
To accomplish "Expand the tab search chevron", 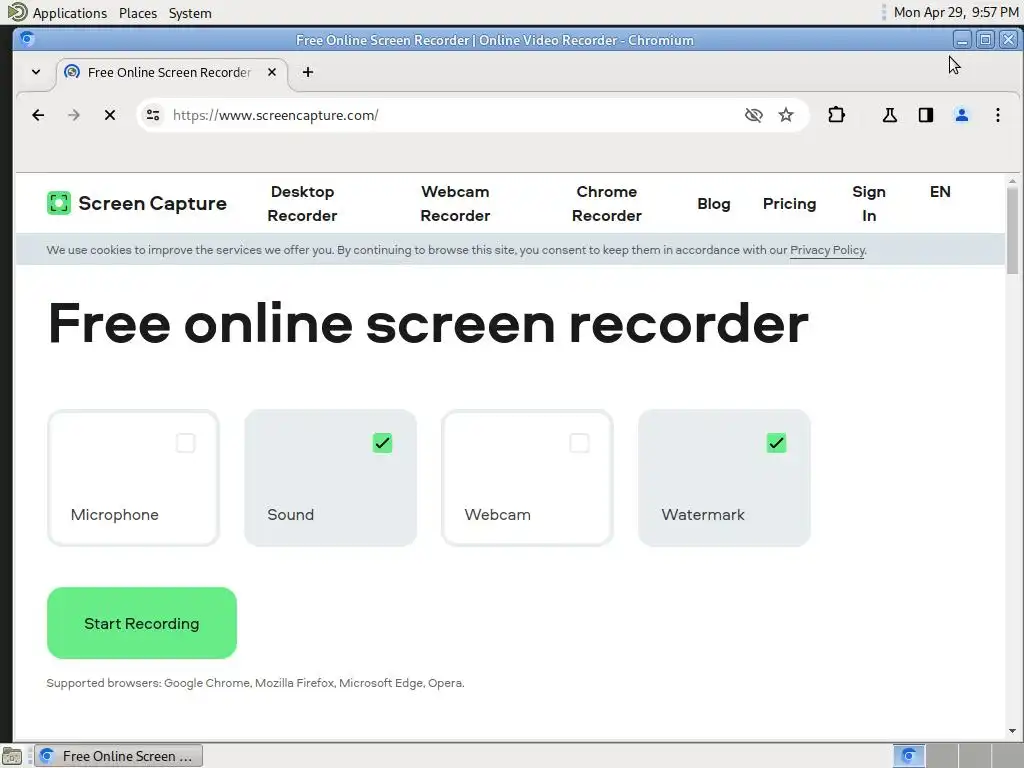I will (x=36, y=72).
